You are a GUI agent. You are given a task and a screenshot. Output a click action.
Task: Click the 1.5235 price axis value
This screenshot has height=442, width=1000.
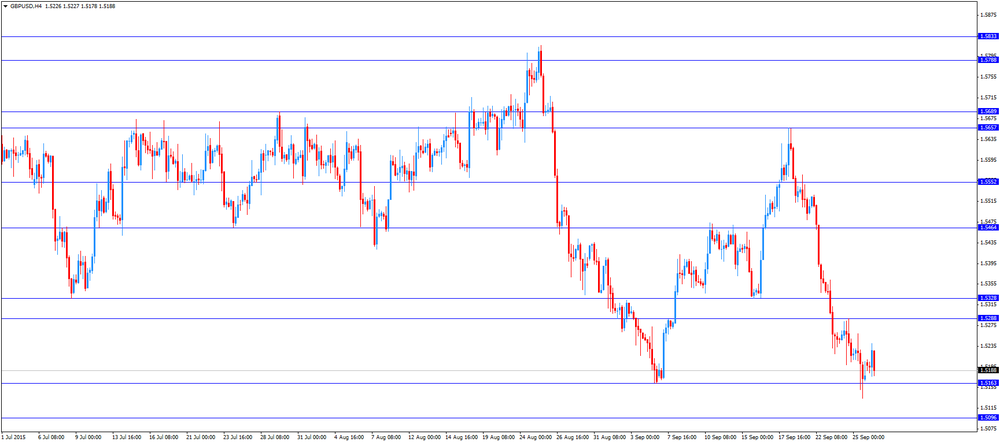click(x=989, y=346)
